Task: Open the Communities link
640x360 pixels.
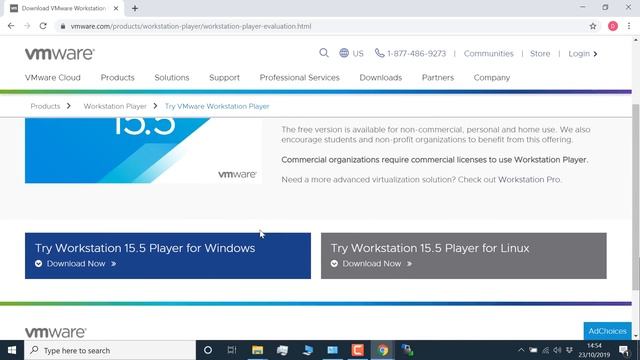Action: tap(489, 53)
